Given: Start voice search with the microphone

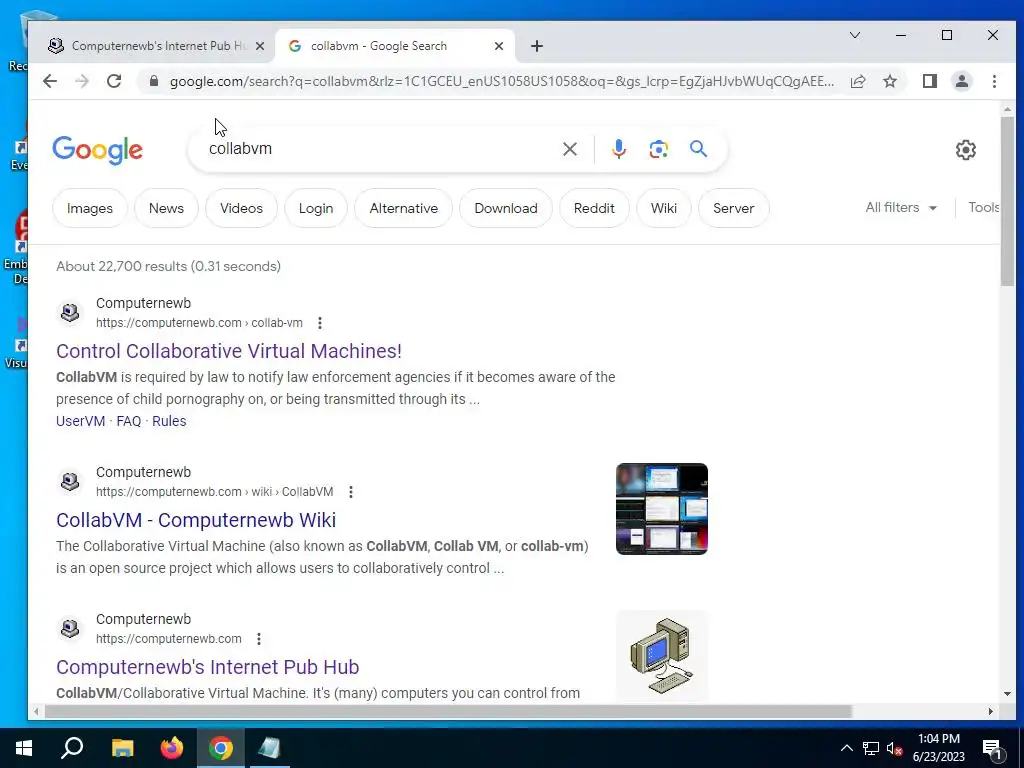Looking at the screenshot, I should point(618,149).
